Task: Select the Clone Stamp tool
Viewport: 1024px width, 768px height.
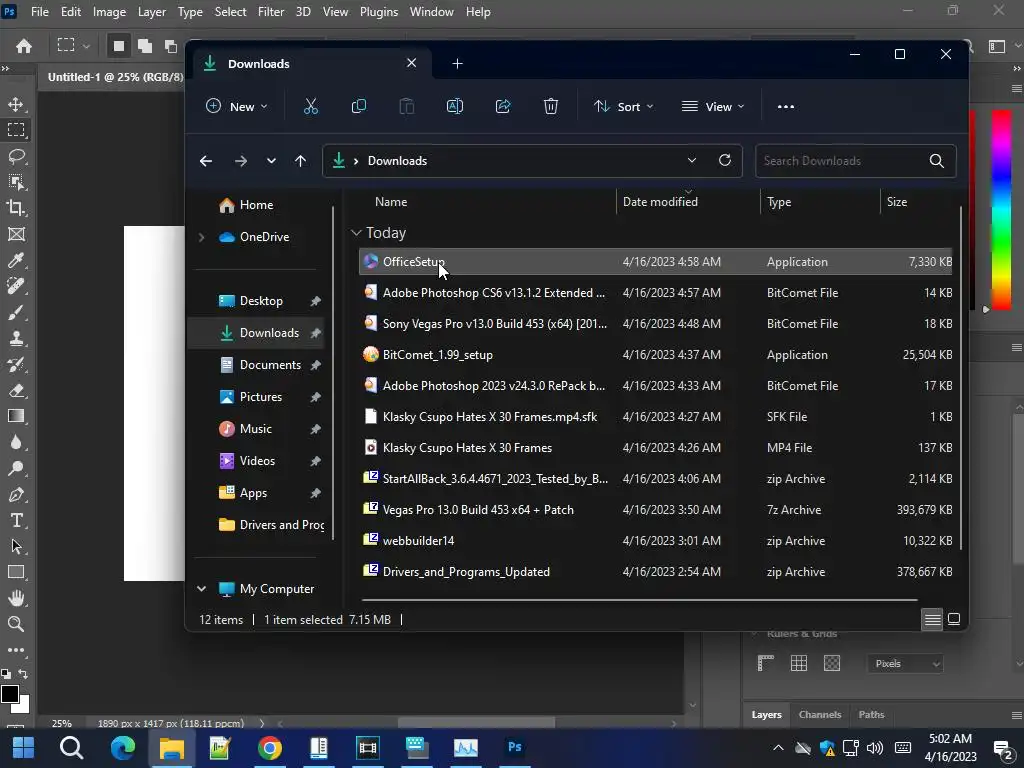Action: tap(16, 338)
